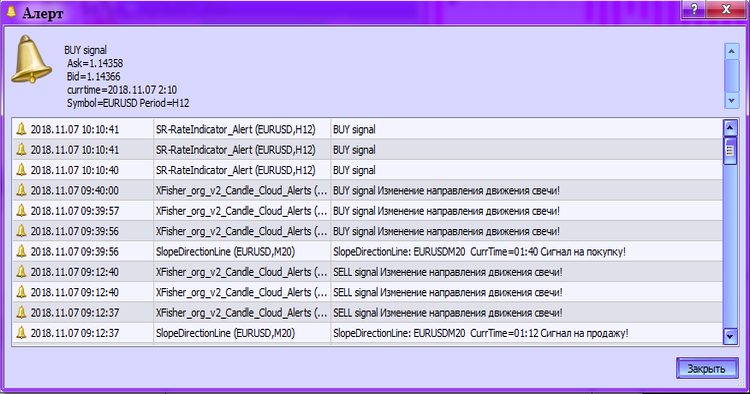Select the 'Сигнал на покупку!' message
The image size is (750, 394).
479,252
